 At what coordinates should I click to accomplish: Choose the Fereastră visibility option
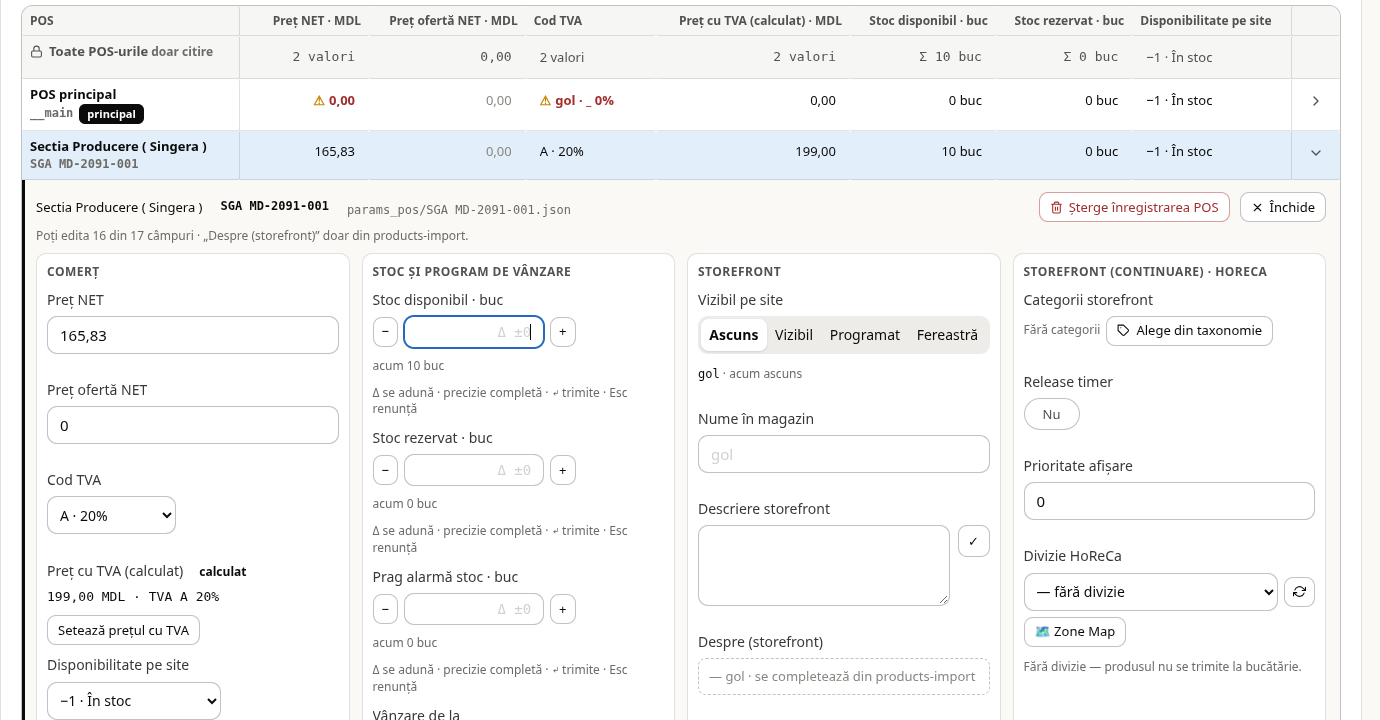coord(947,335)
